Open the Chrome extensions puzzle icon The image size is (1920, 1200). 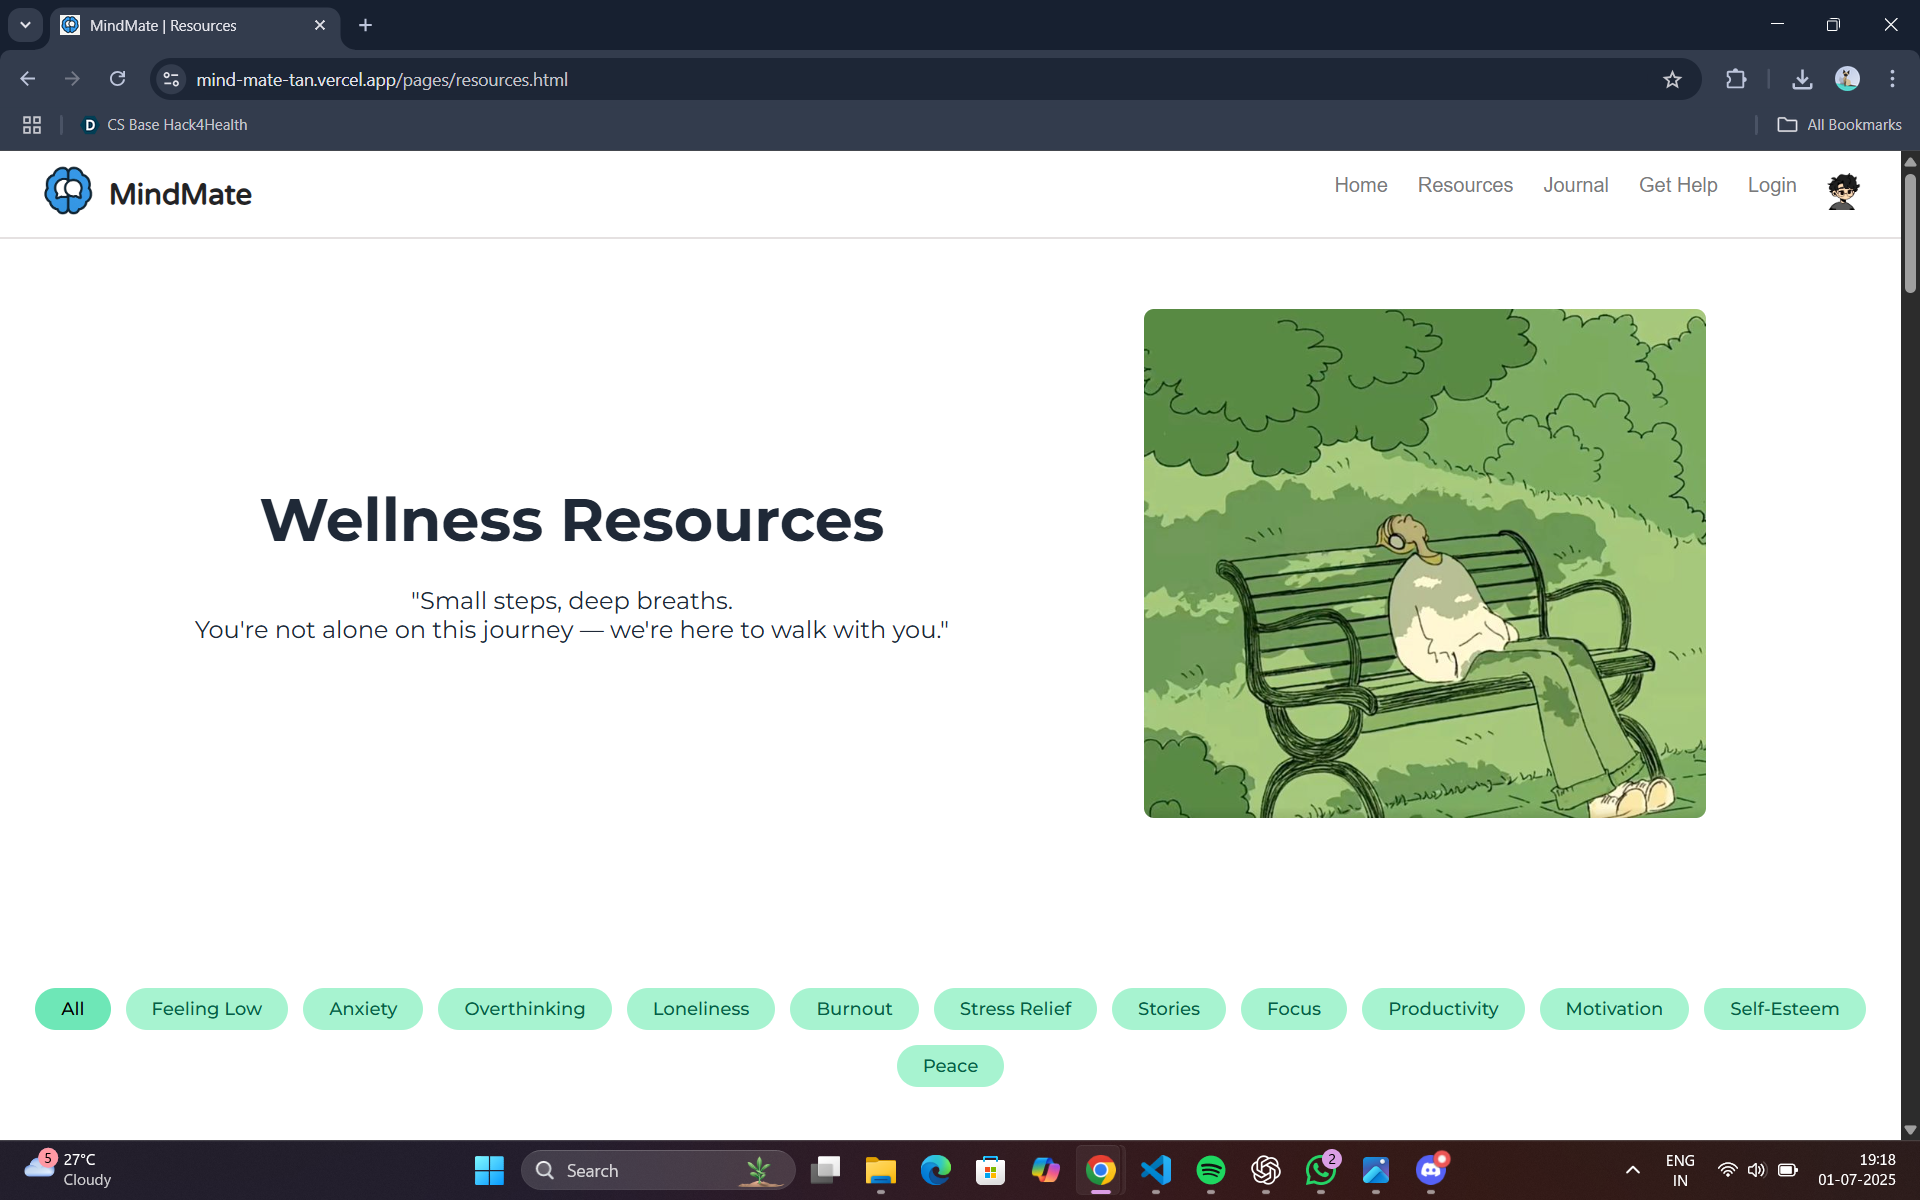tap(1736, 79)
